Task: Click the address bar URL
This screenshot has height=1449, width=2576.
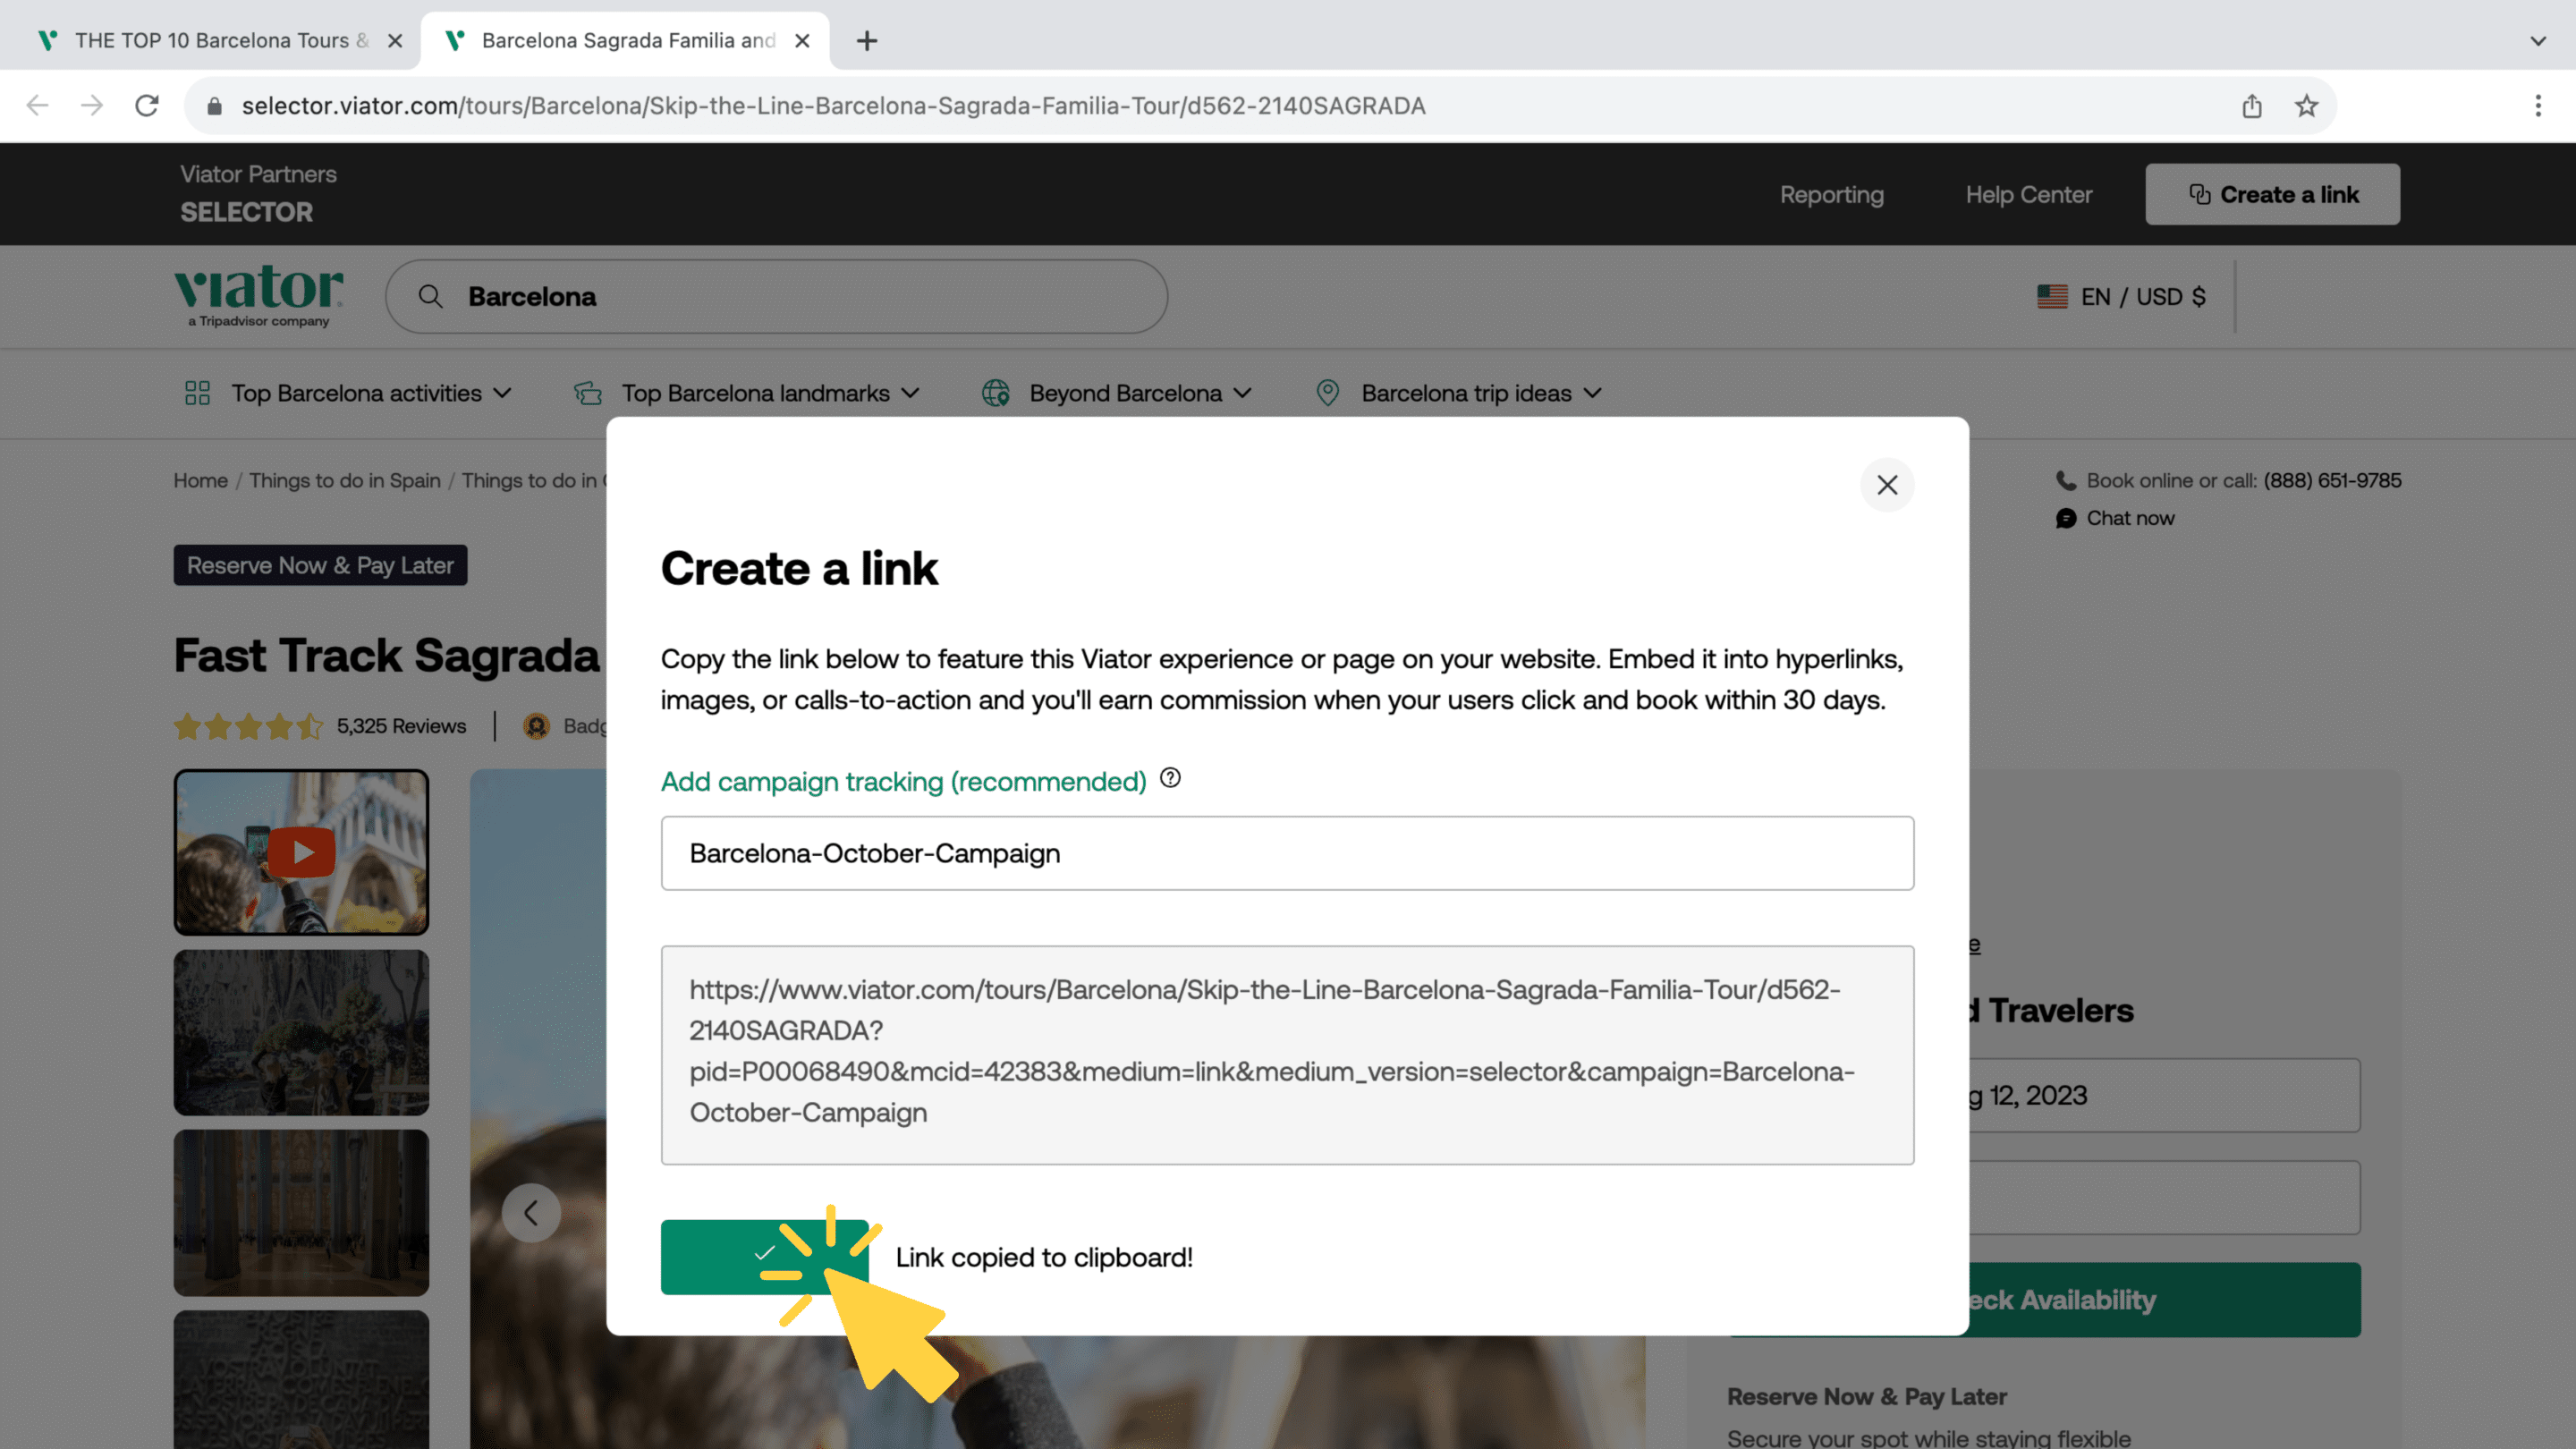Action: (x=833, y=105)
